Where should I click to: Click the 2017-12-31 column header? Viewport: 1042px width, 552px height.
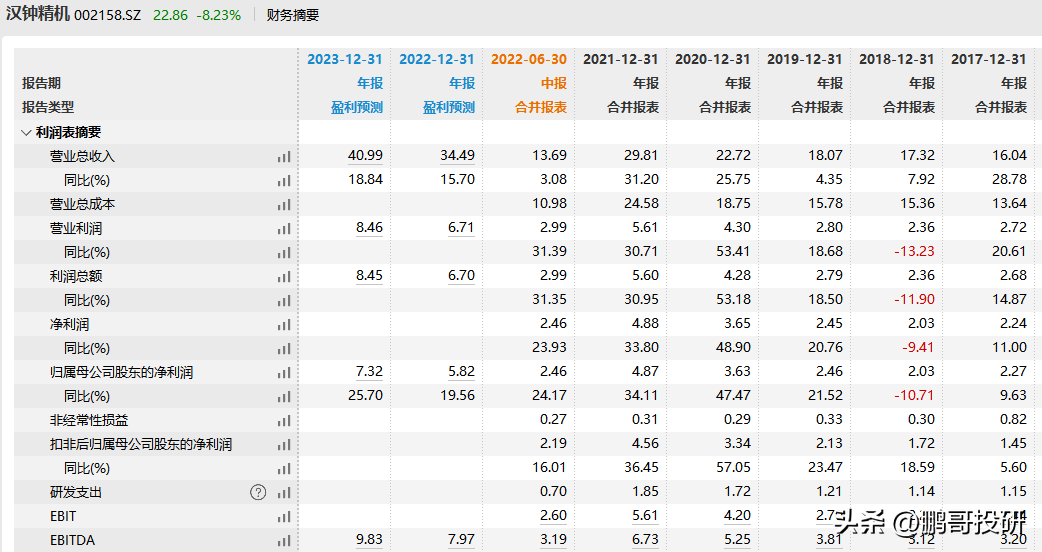click(989, 59)
